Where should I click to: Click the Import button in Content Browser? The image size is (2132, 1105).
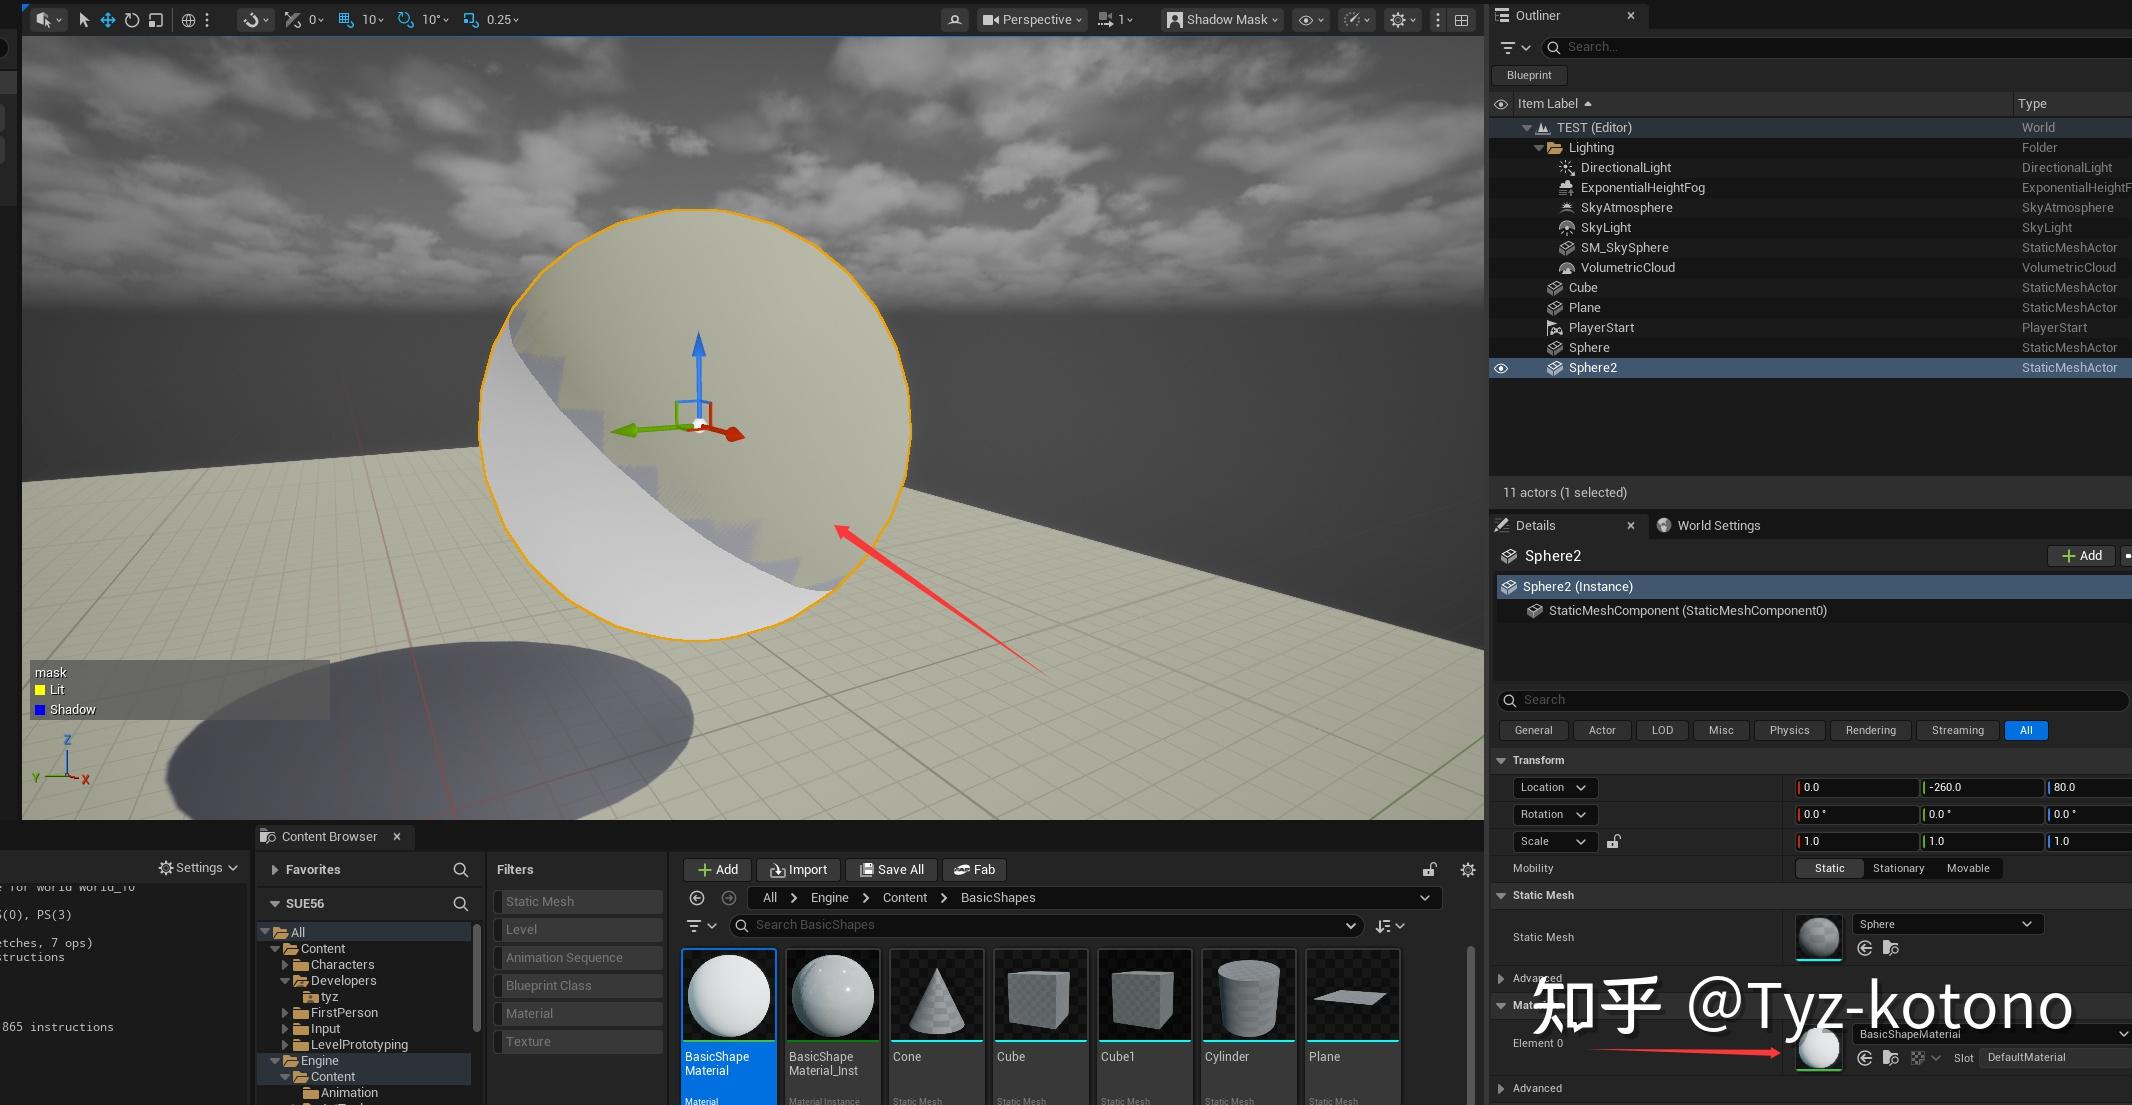tap(798, 869)
